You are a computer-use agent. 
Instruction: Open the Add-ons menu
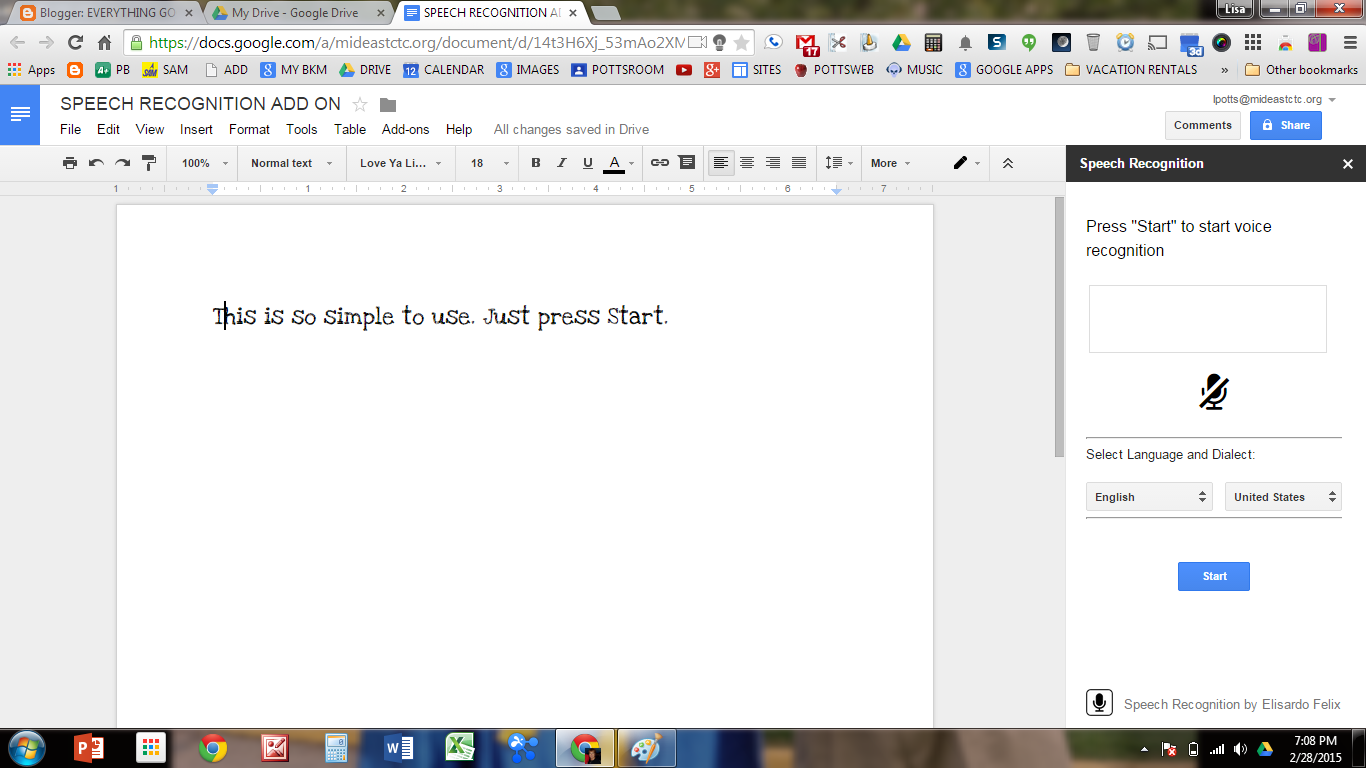405,129
